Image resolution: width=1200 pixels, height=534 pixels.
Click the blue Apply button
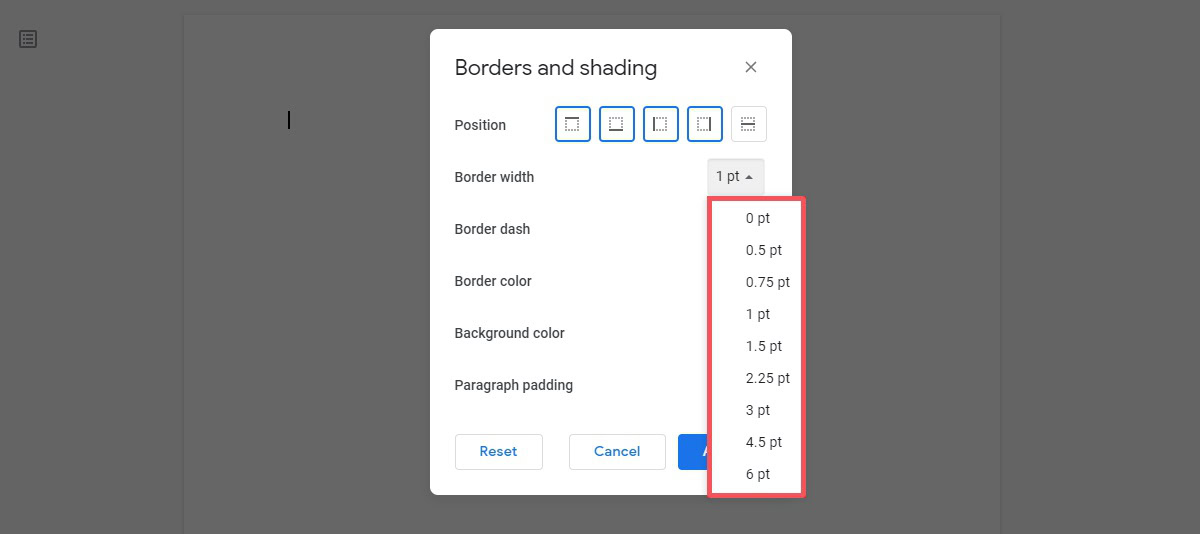click(x=693, y=451)
